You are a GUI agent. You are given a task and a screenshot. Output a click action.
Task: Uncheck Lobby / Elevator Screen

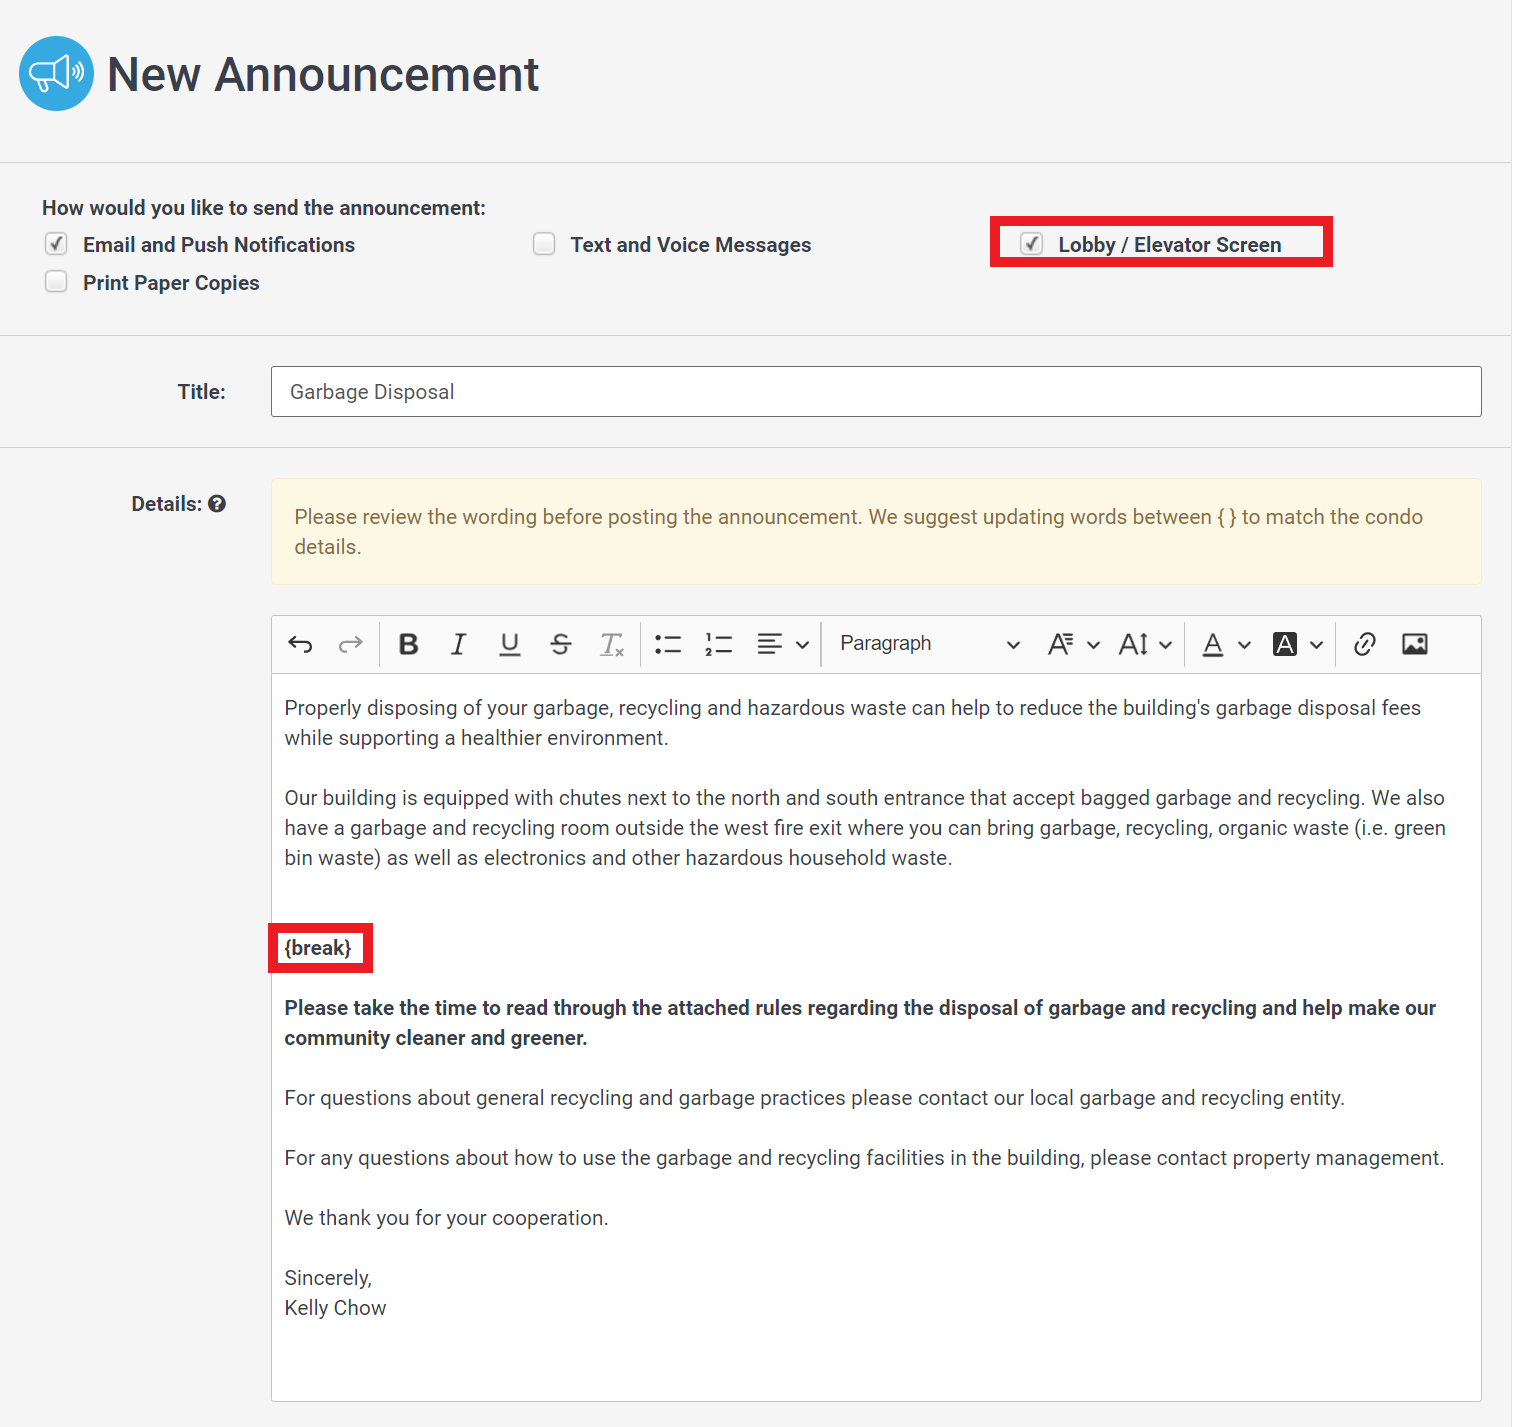1031,243
